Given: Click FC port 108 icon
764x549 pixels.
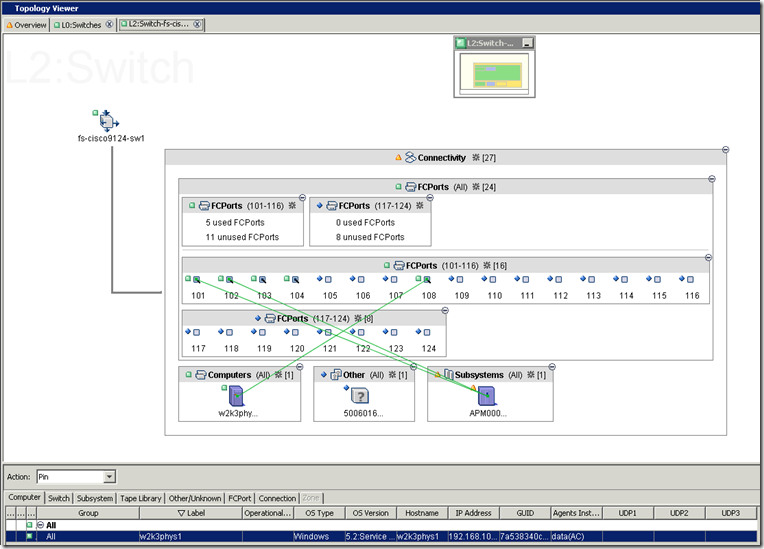Looking at the screenshot, I should point(427,280).
